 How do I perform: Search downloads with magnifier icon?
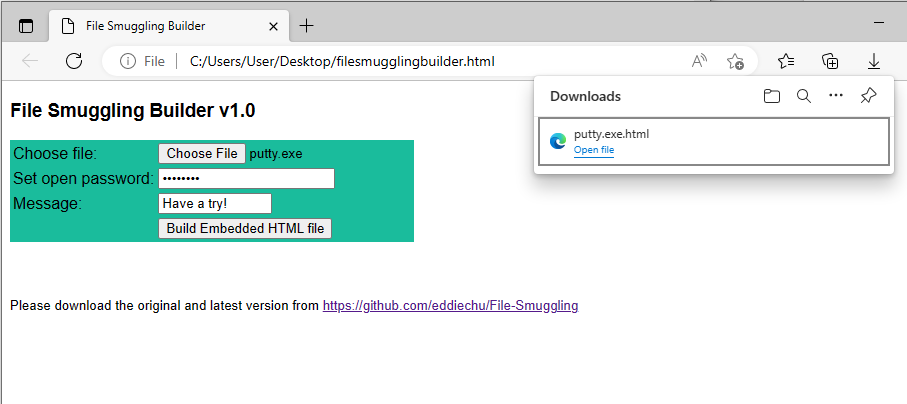point(804,96)
